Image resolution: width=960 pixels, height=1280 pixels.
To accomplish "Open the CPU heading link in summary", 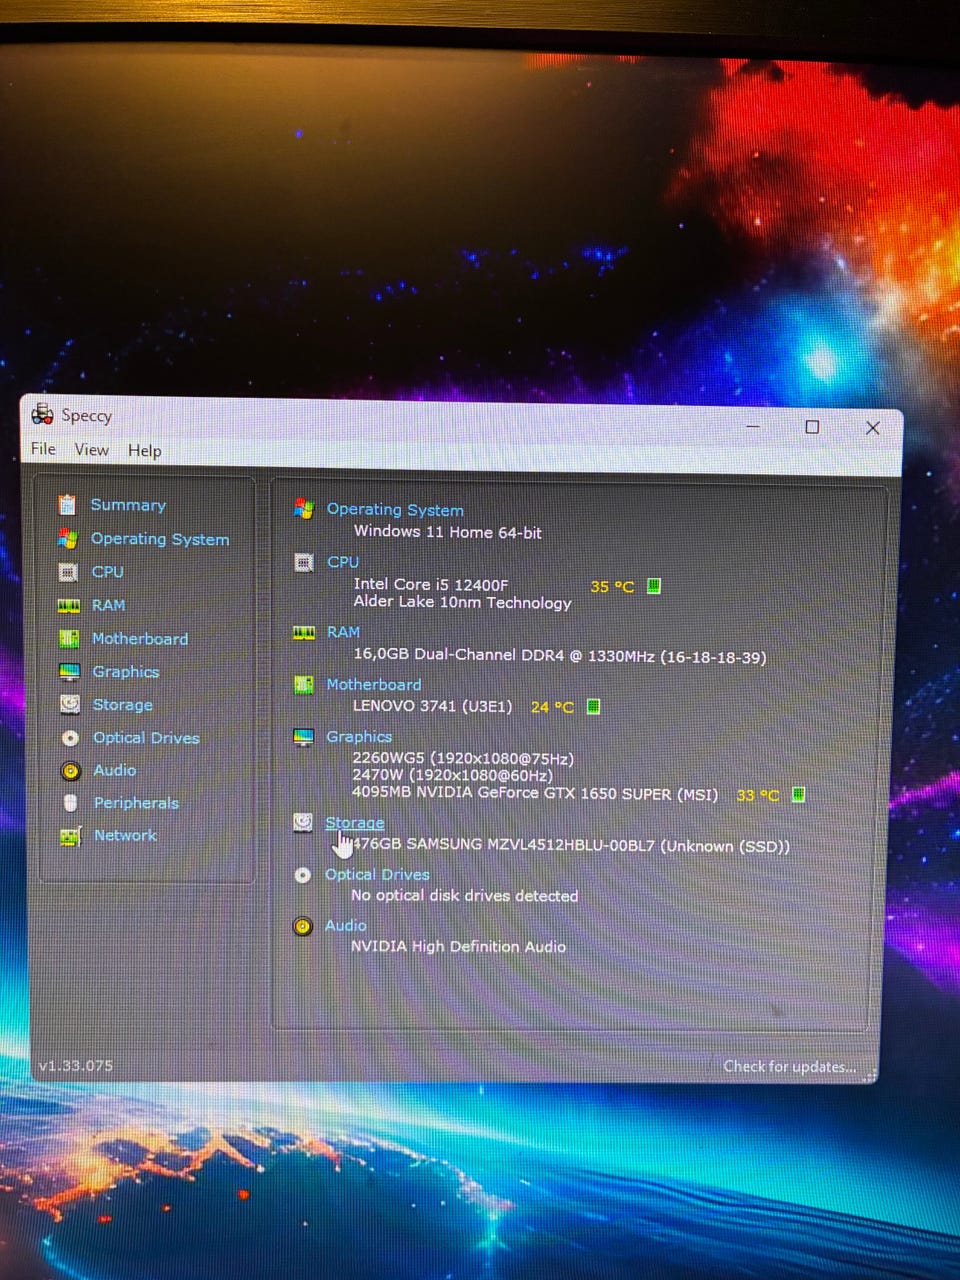I will coord(343,562).
